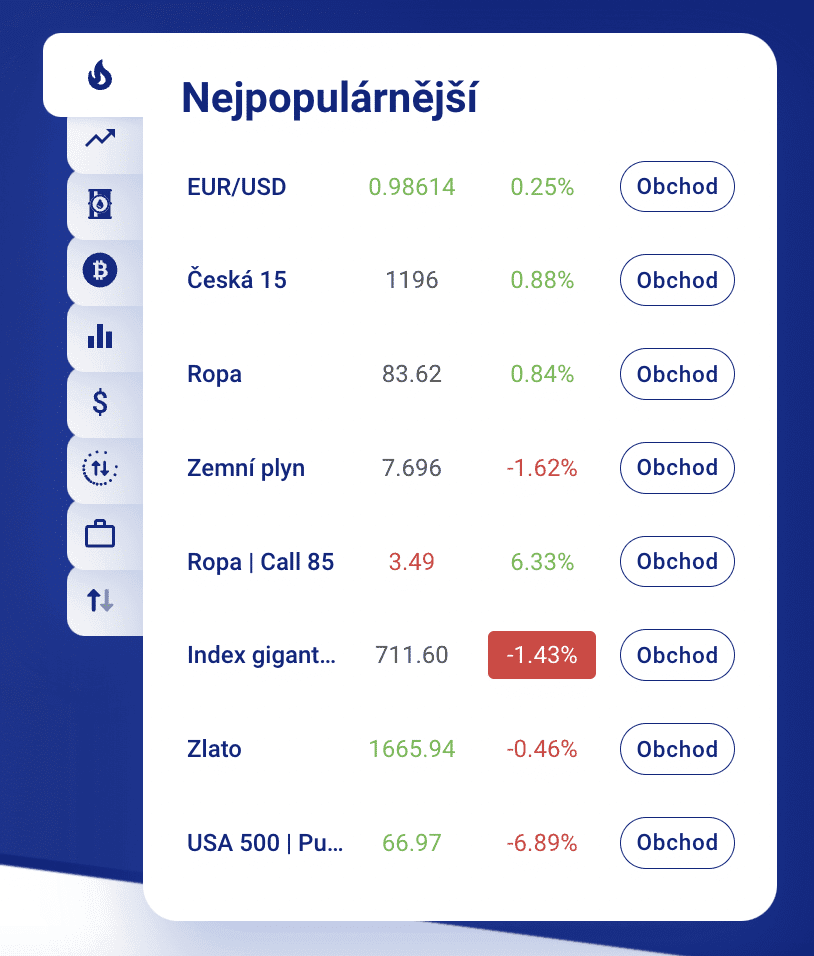Select the flame Most Popular tab icon
The image size is (814, 956).
pyautogui.click(x=99, y=75)
